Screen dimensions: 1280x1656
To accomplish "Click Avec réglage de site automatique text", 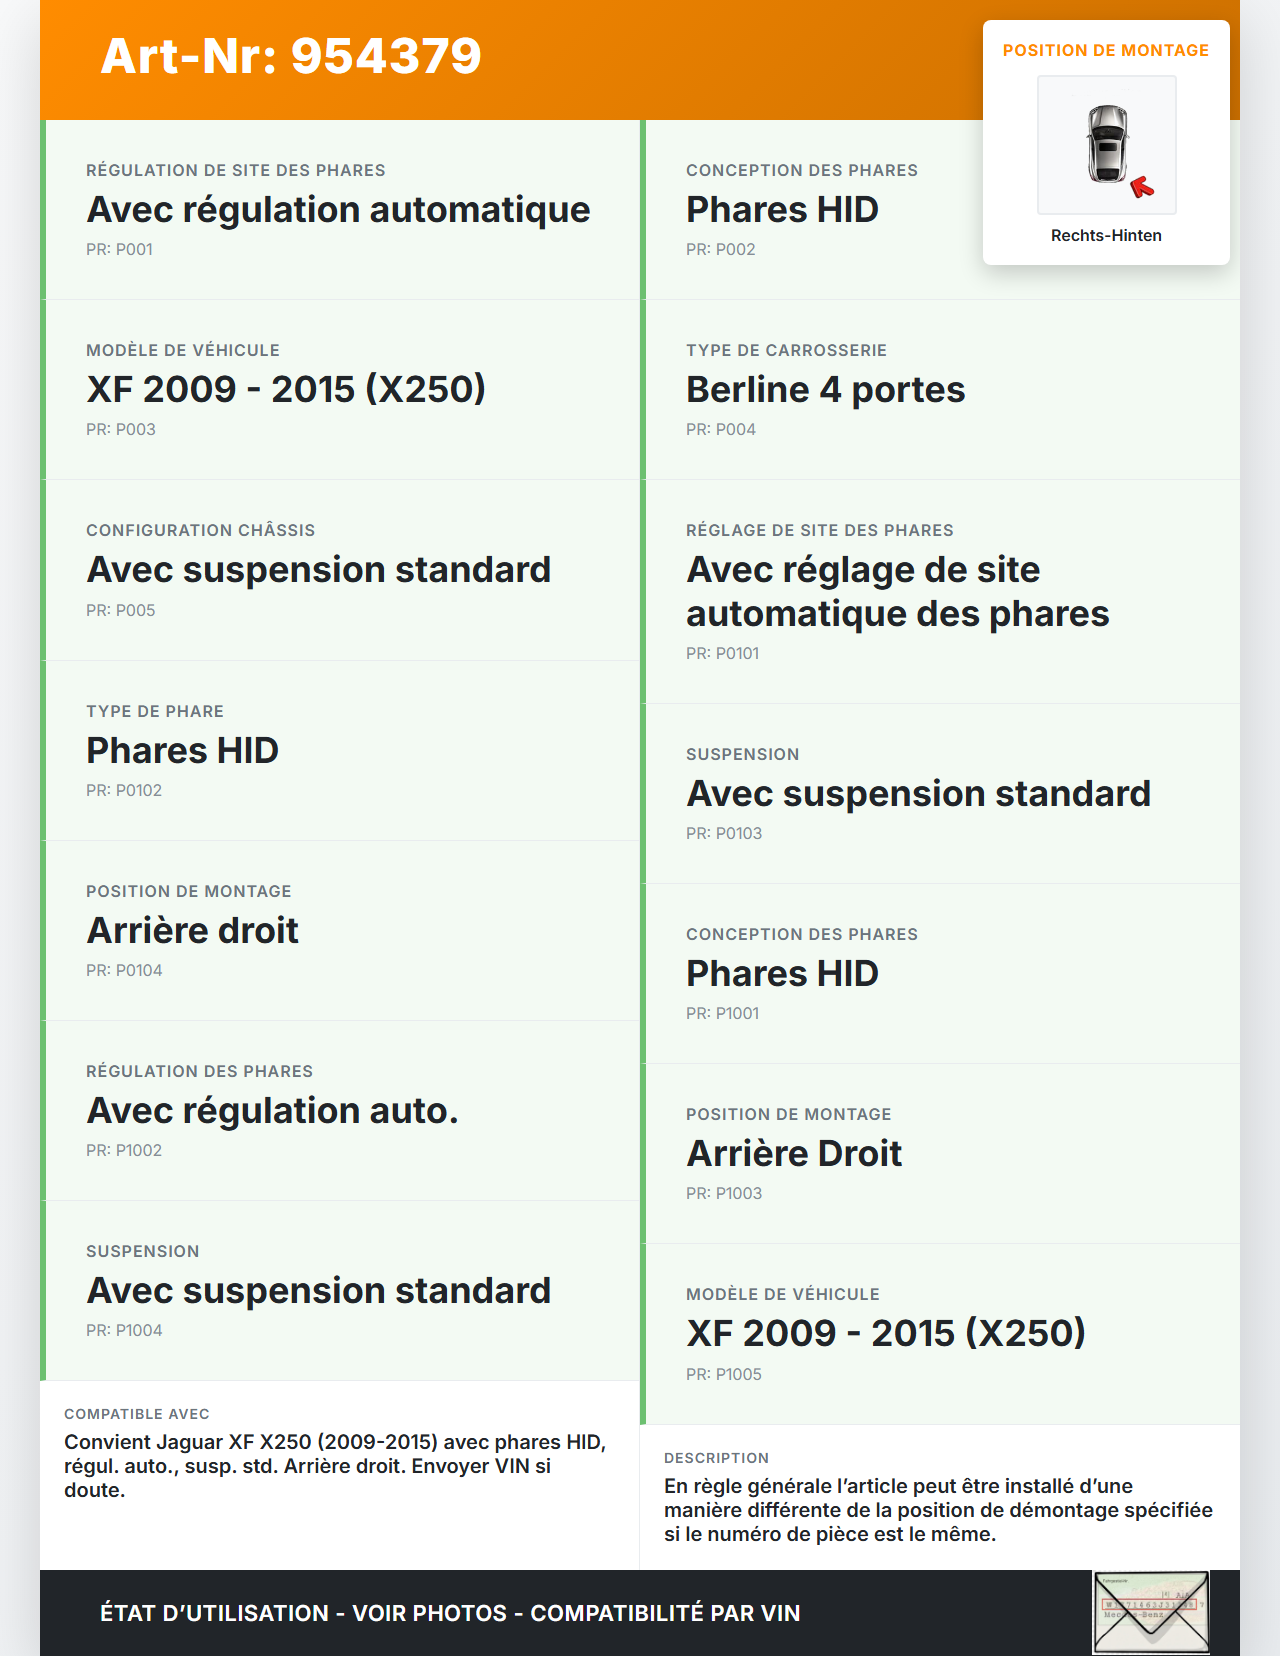I will tap(897, 591).
